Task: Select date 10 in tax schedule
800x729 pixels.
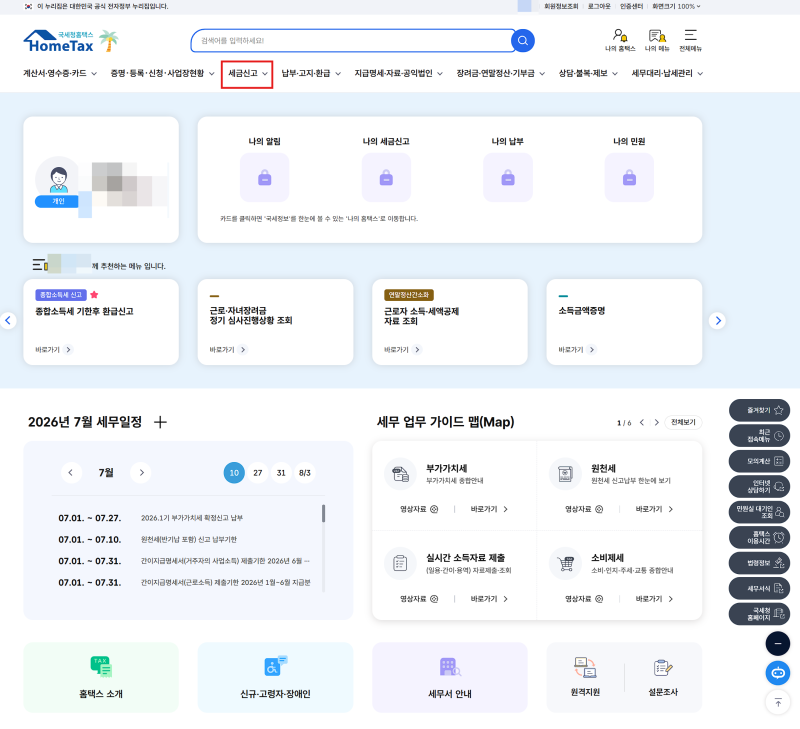Action: pyautogui.click(x=234, y=473)
